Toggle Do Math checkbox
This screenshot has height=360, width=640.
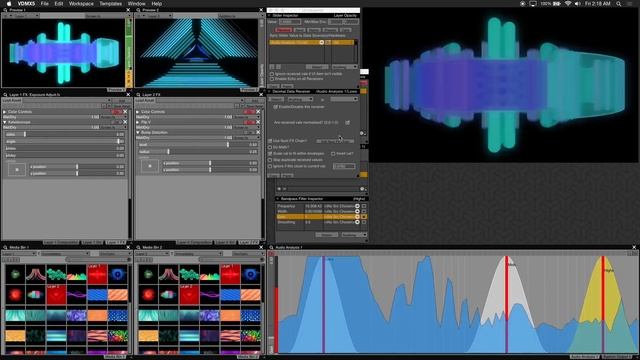(270, 147)
